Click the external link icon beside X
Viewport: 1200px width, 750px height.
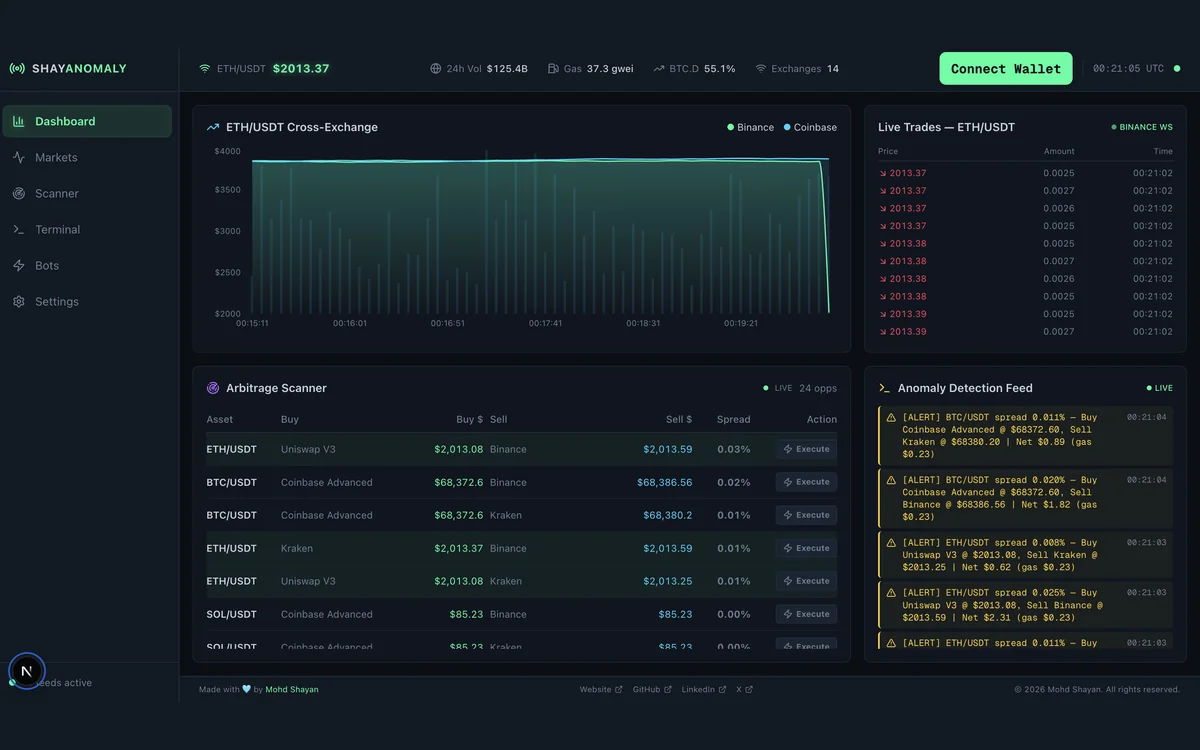pos(749,689)
